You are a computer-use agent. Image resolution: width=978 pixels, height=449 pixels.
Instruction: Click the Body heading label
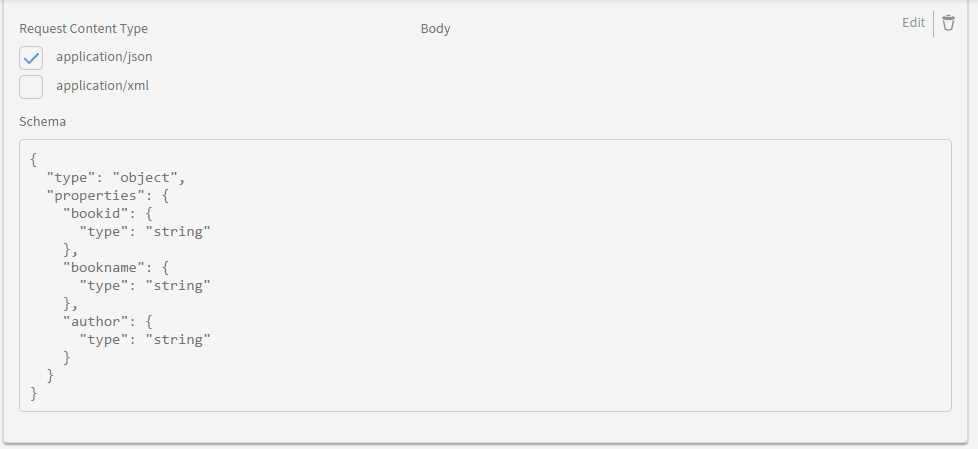[435, 29]
